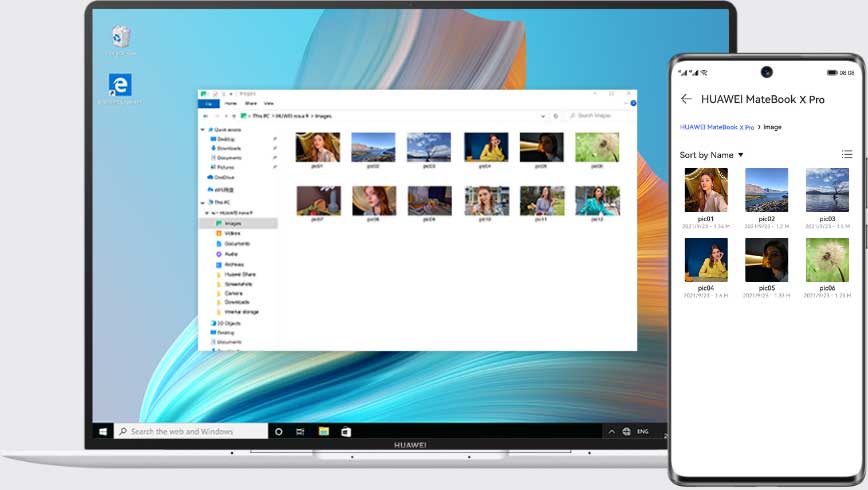Click This PC in the address bar path
This screenshot has height=490, width=868.
(x=261, y=116)
